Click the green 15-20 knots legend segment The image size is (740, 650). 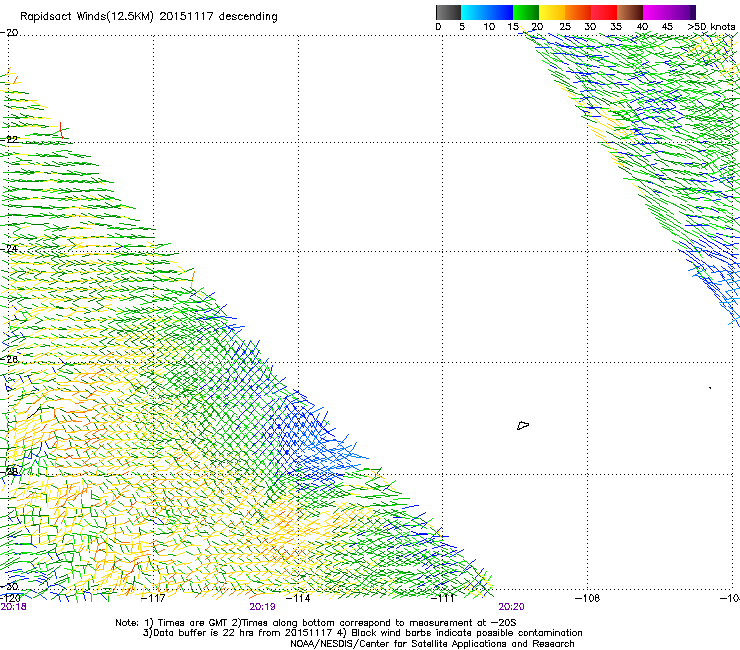tap(526, 12)
